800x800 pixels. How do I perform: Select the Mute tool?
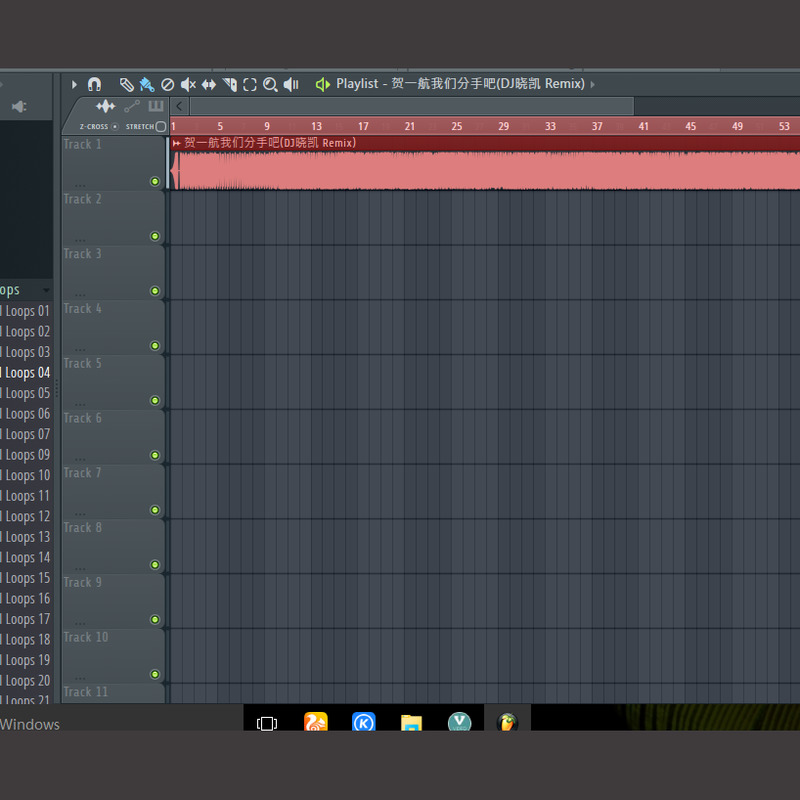coord(188,85)
